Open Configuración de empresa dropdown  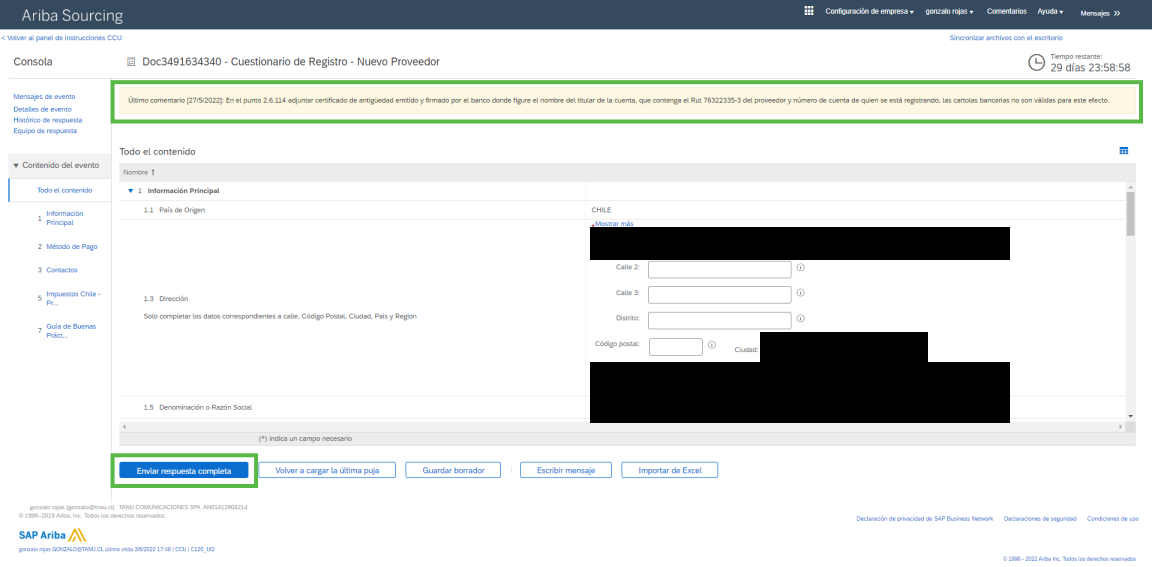click(x=869, y=12)
